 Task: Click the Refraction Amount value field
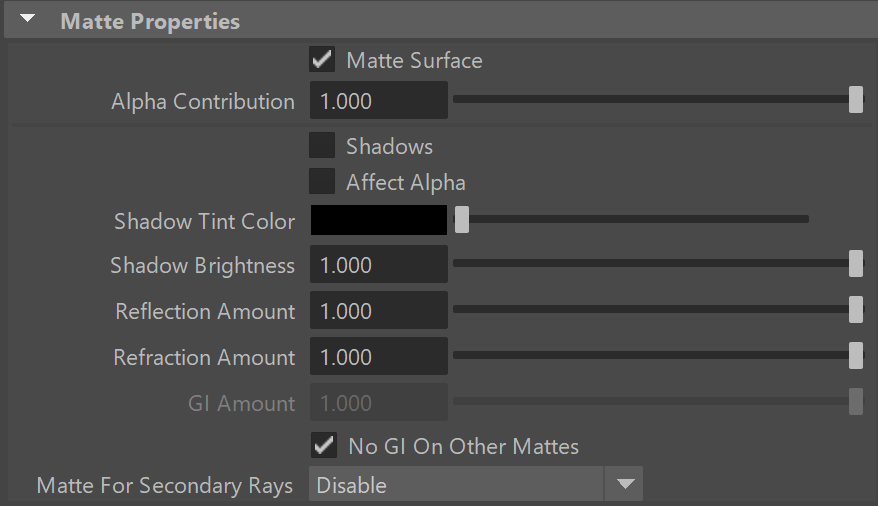click(379, 356)
